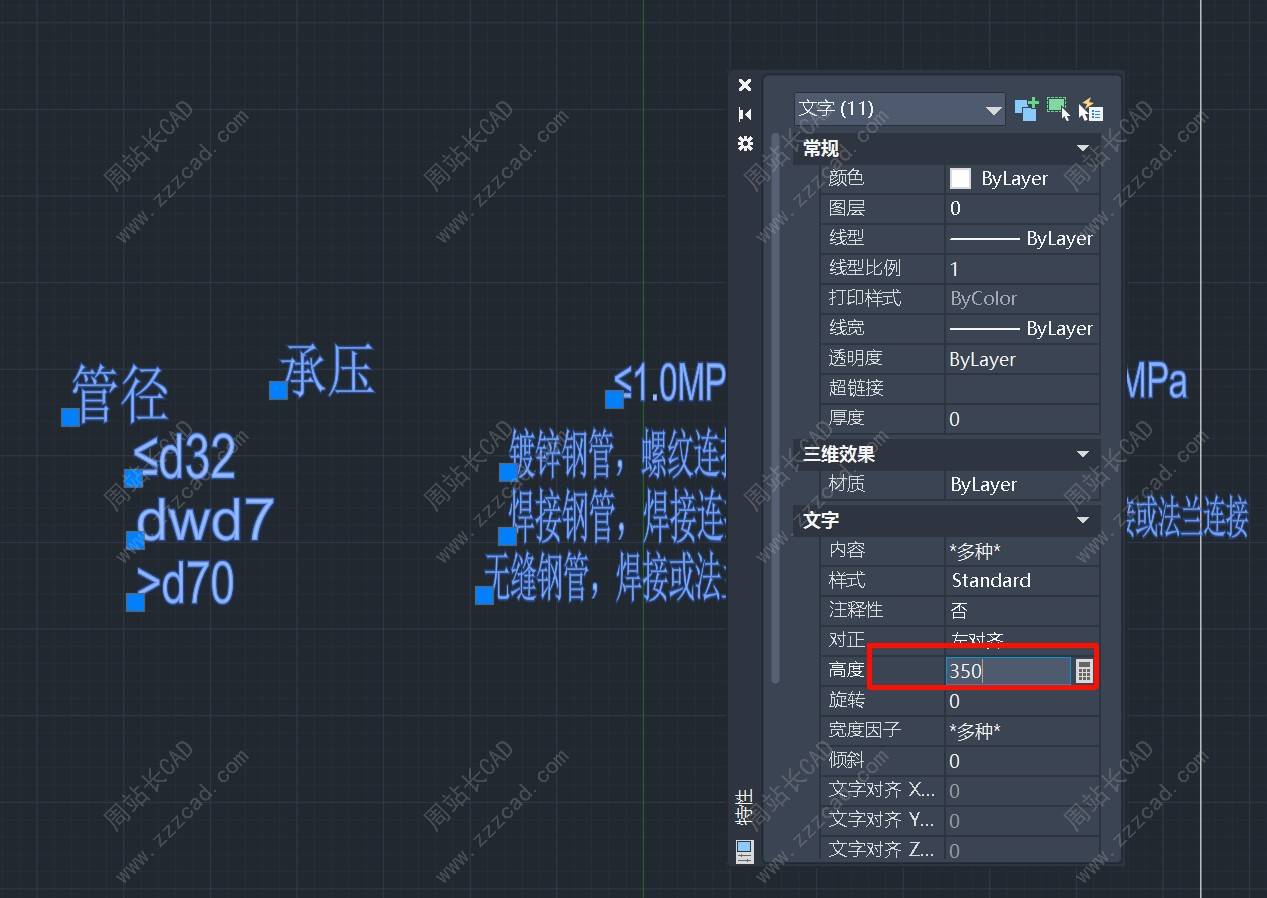This screenshot has height=898, width=1267.
Task: Toggle auto-hide on the properties palette
Action: pos(744,114)
